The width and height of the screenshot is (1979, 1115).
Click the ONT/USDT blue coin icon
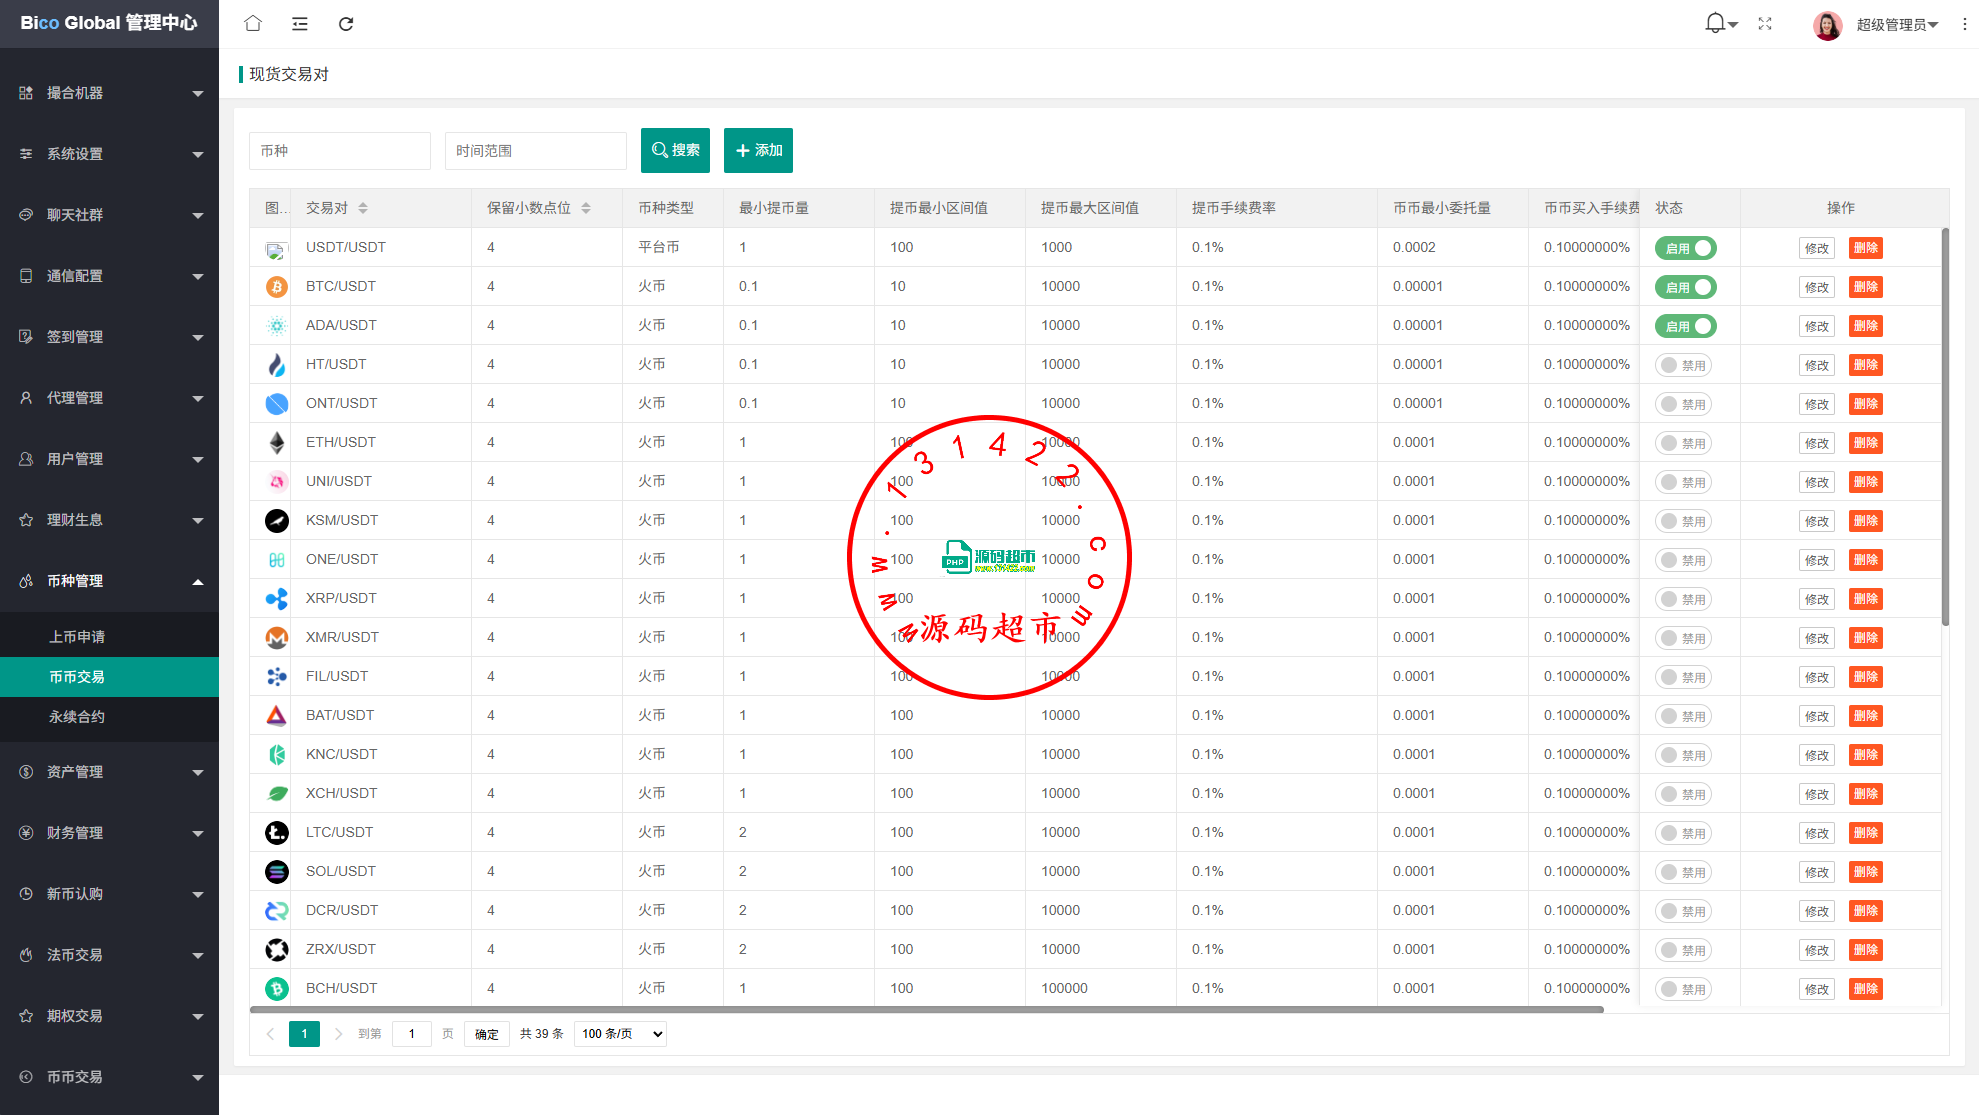pyautogui.click(x=277, y=404)
